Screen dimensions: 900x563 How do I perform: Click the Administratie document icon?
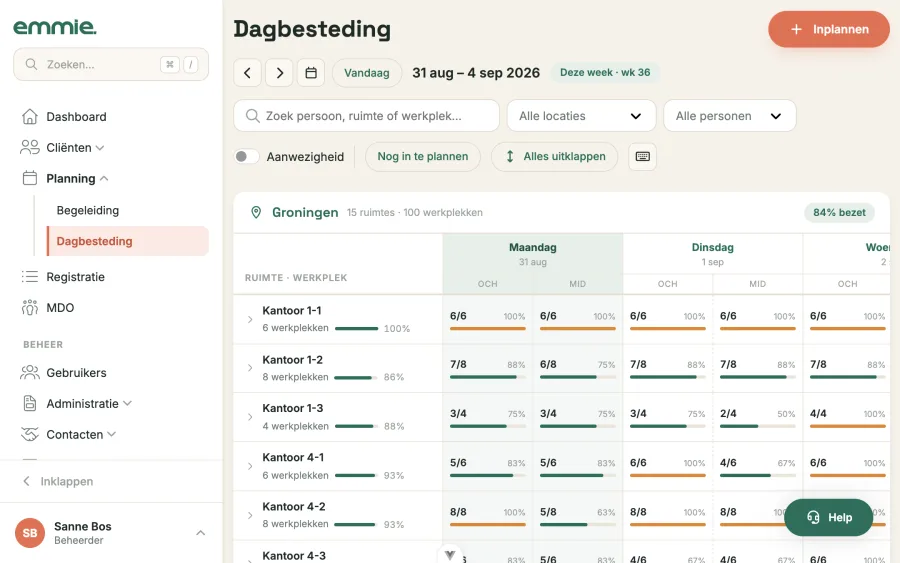[30, 403]
